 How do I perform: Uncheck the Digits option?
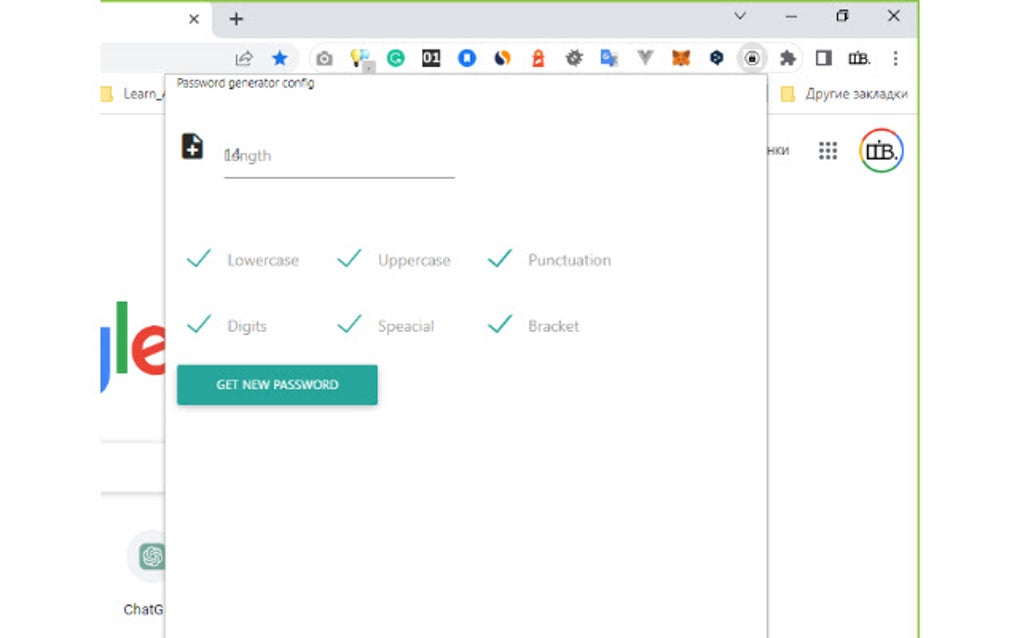198,324
